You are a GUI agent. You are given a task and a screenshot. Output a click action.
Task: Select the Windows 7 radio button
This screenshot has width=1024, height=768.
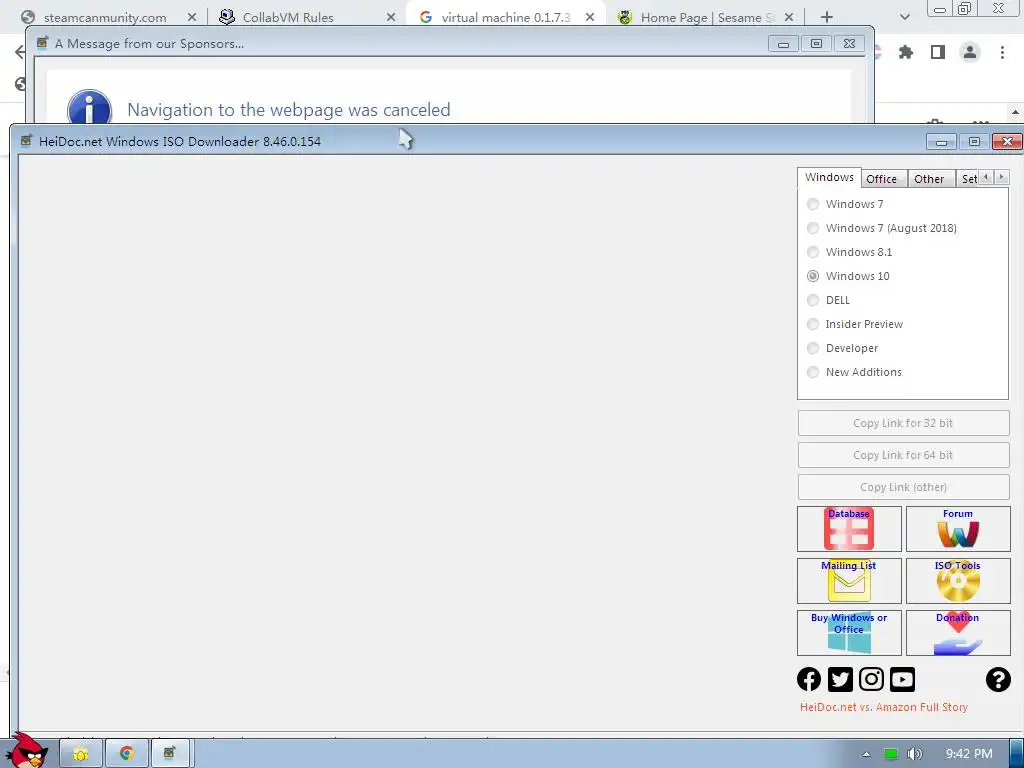coord(813,204)
